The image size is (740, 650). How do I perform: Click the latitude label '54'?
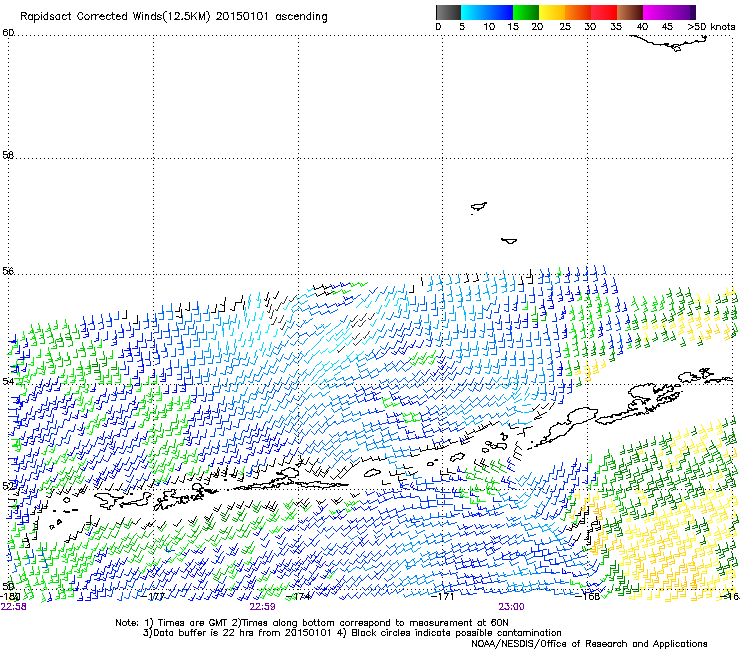8,380
